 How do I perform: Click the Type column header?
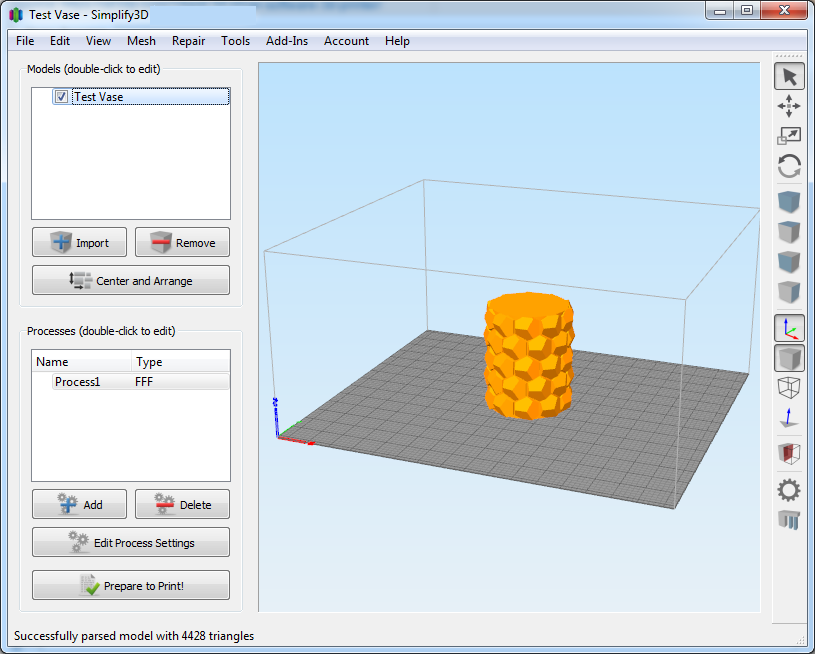click(x=180, y=362)
